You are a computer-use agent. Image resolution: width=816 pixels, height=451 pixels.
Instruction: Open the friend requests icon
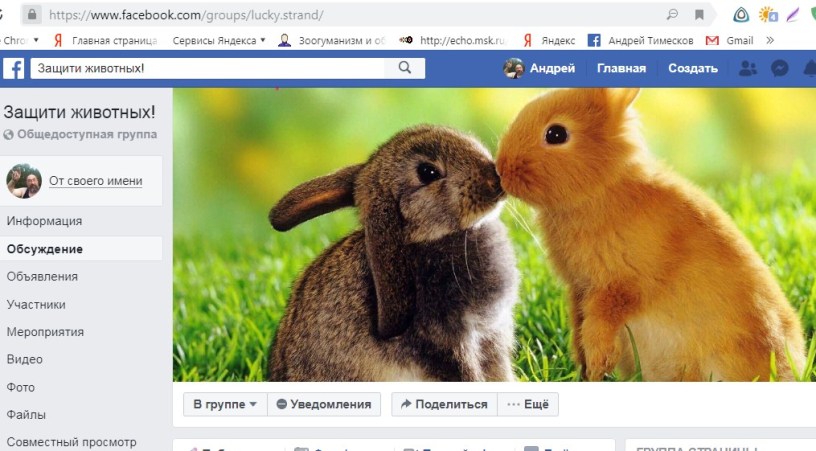point(747,68)
